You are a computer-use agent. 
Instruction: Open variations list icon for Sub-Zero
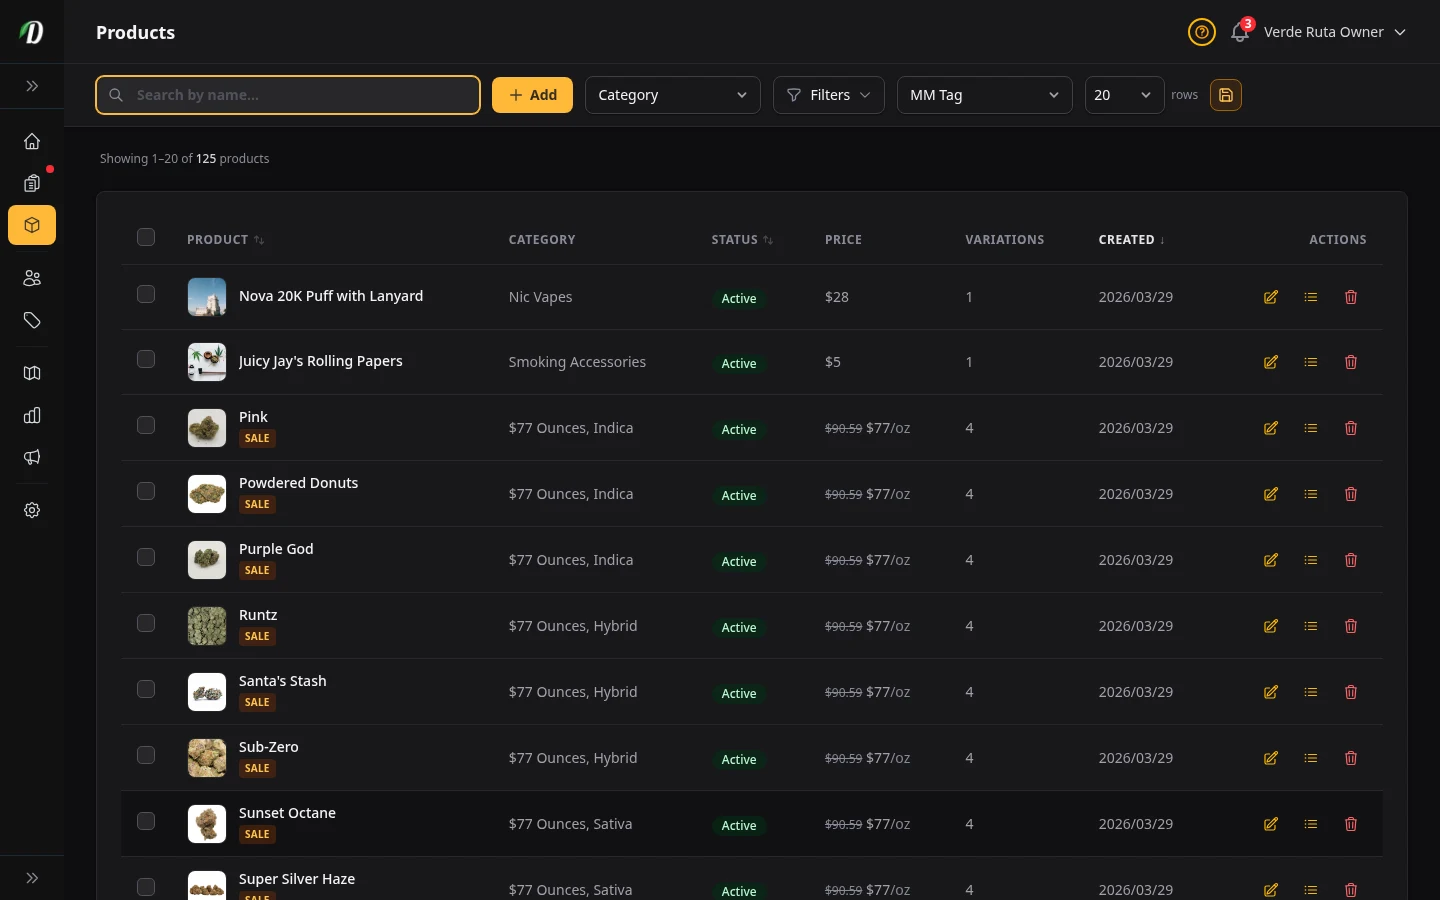pyautogui.click(x=1311, y=758)
